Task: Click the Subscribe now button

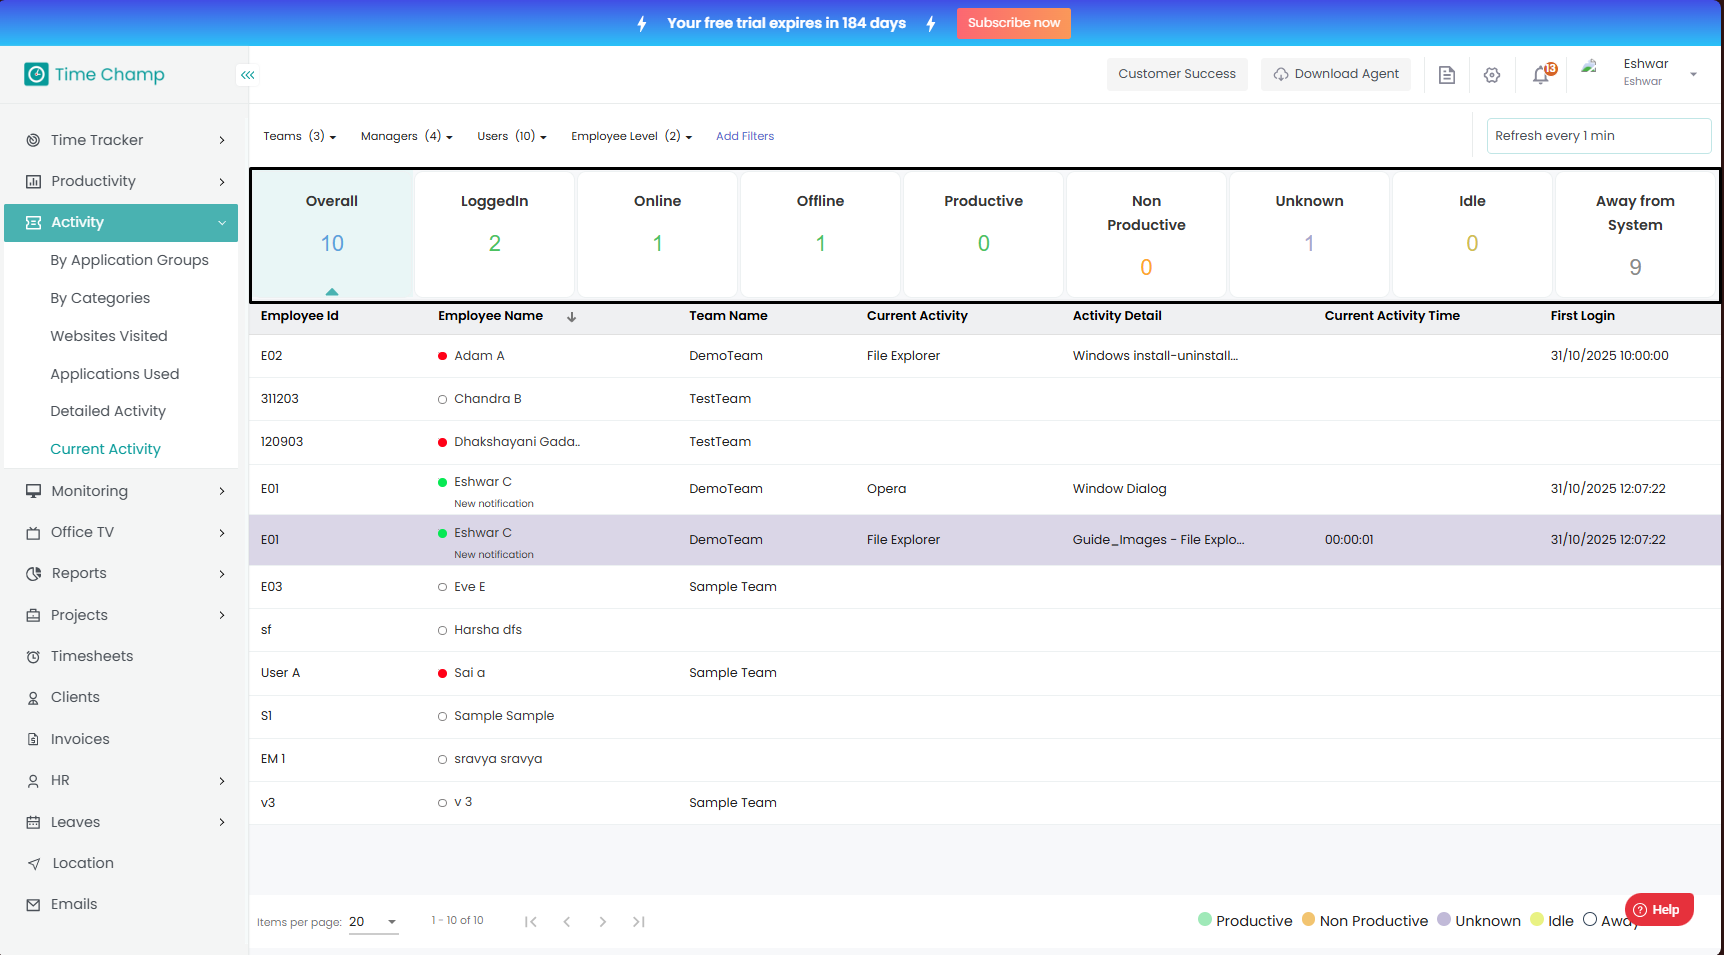Action: click(x=1013, y=23)
